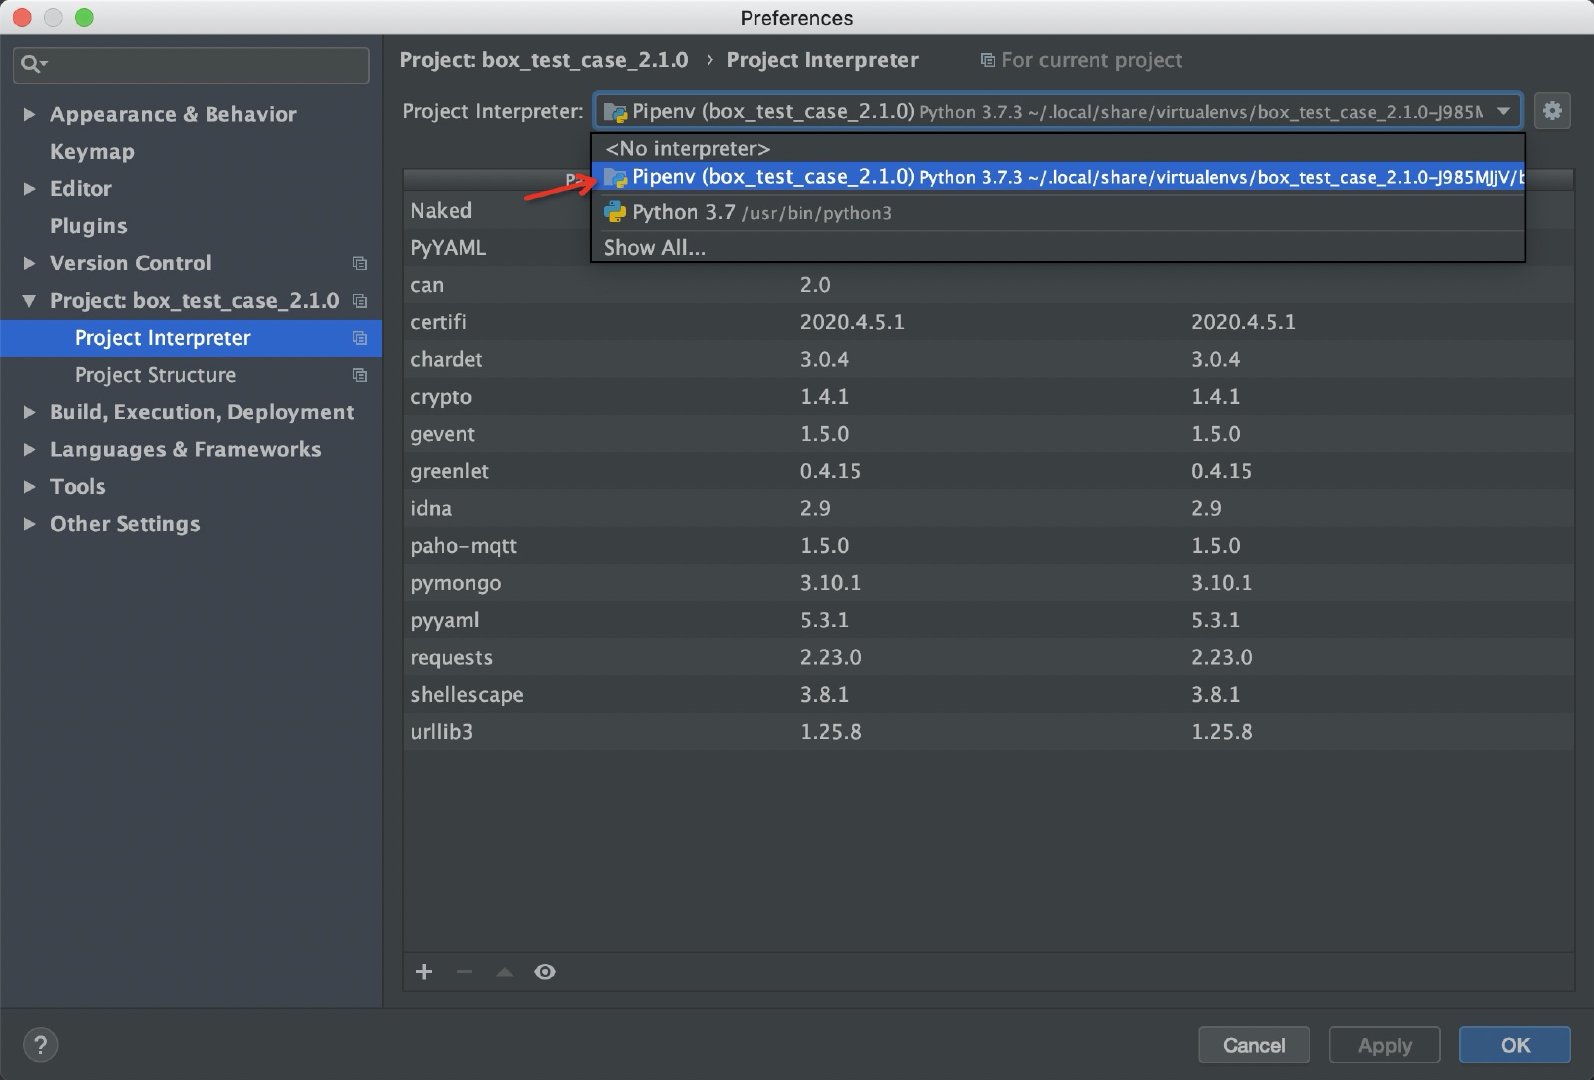Screen dimensions: 1594x1080
Task: Click the project icon beside Project Structure
Action: coord(360,376)
